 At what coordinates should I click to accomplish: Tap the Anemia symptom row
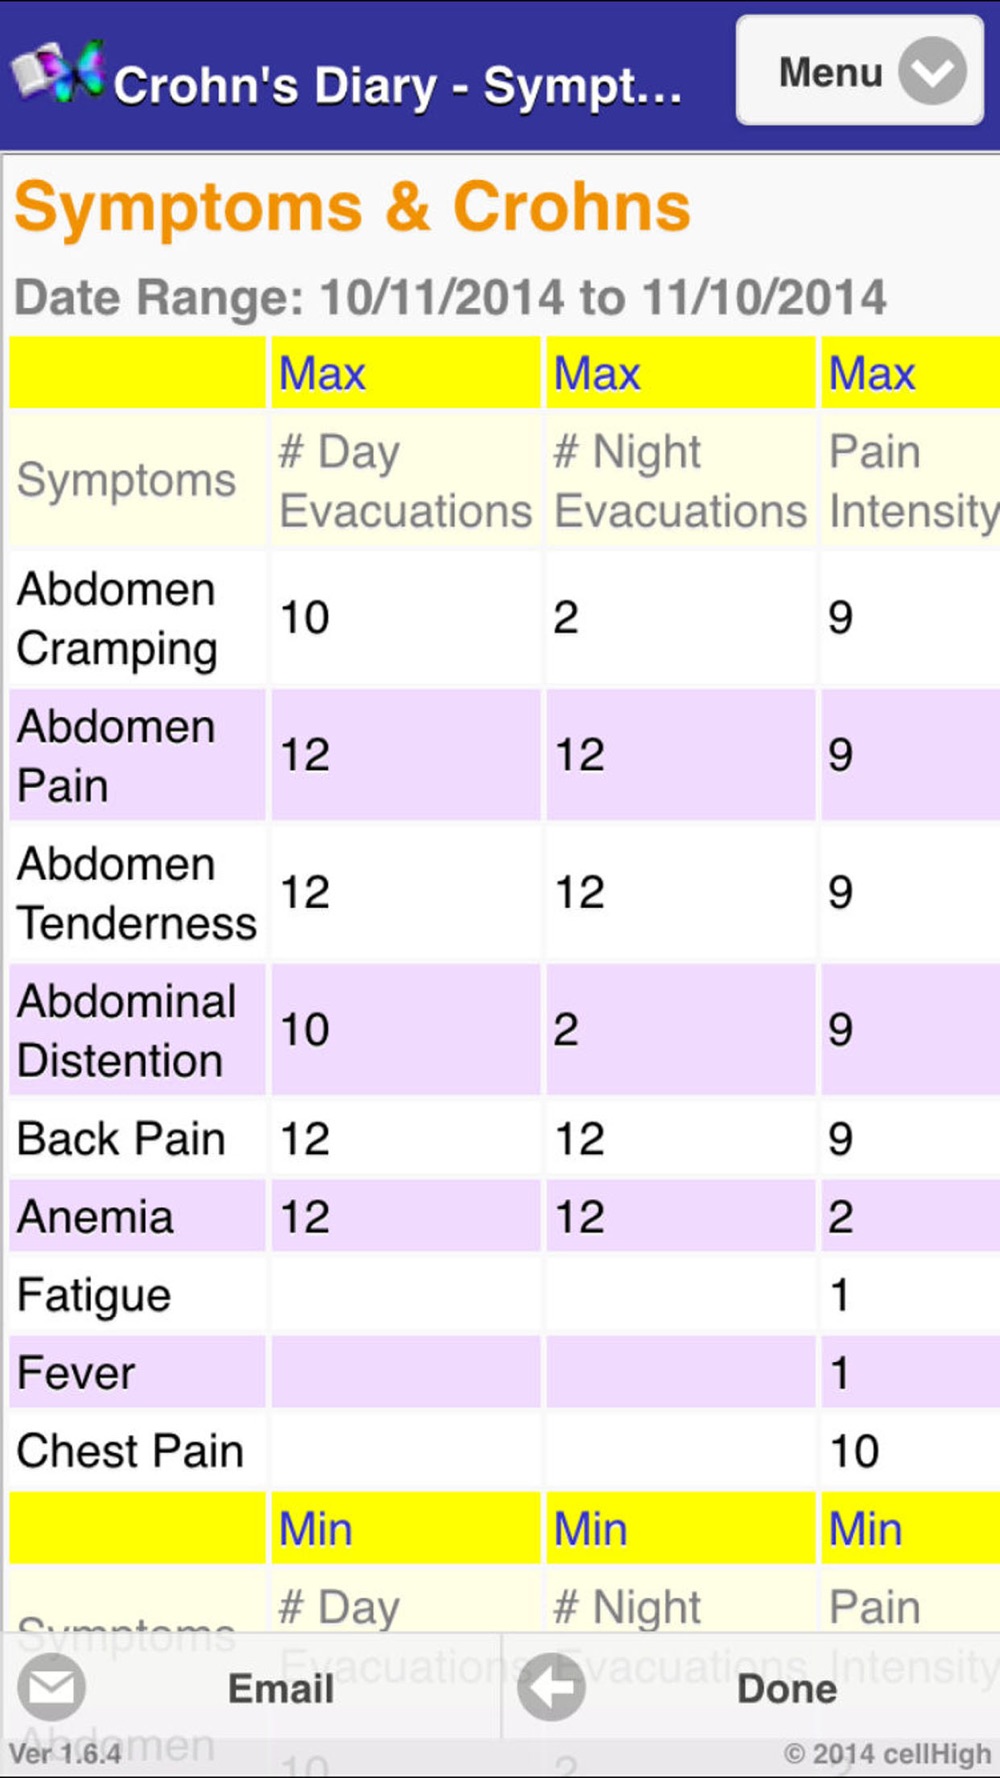[x=96, y=1217]
